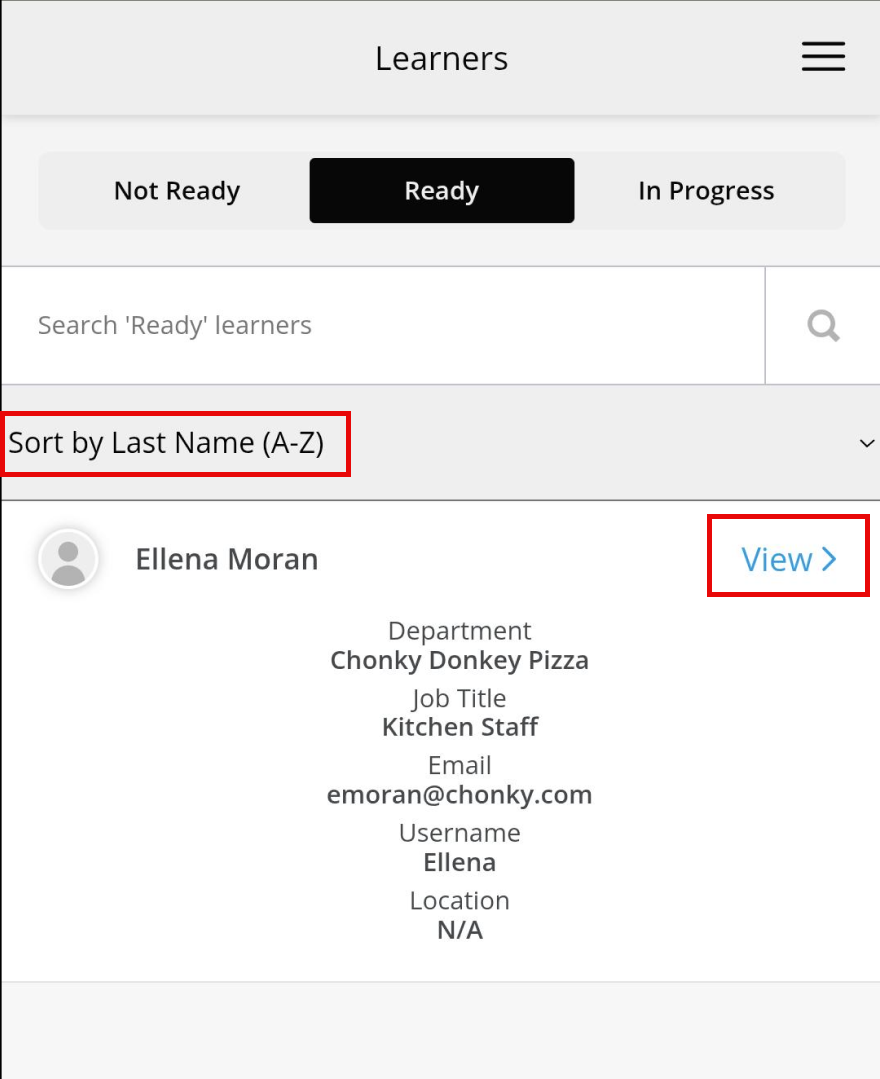The width and height of the screenshot is (880, 1079).
Task: Open the Sort by Last Name menu
Action: [167, 443]
